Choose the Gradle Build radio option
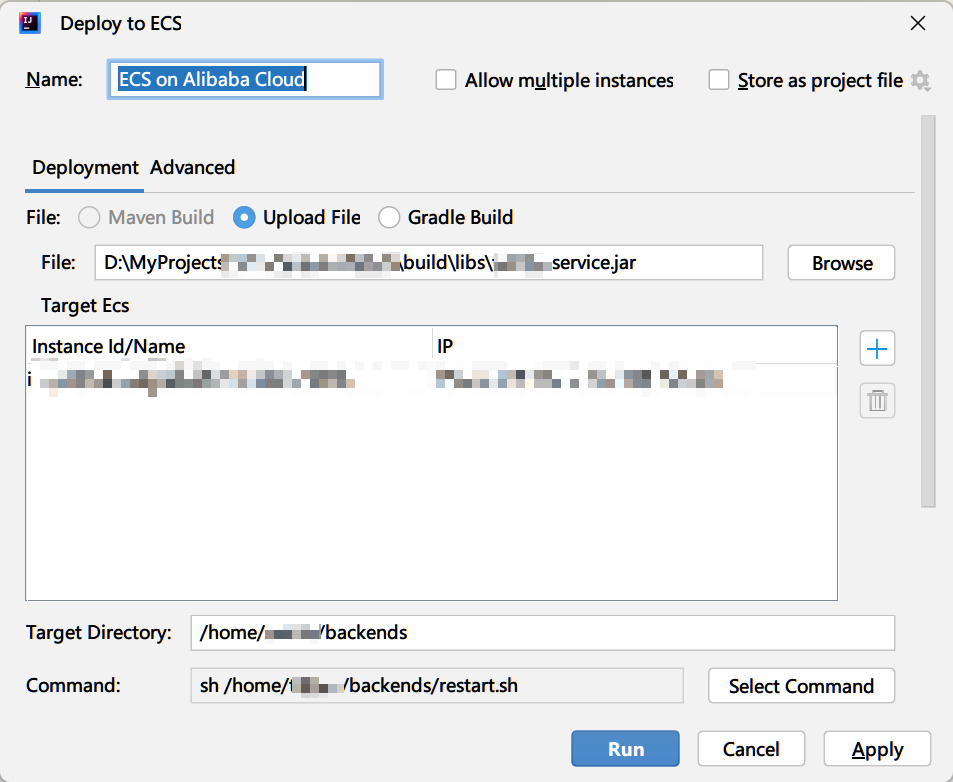The width and height of the screenshot is (953, 782). tap(389, 217)
